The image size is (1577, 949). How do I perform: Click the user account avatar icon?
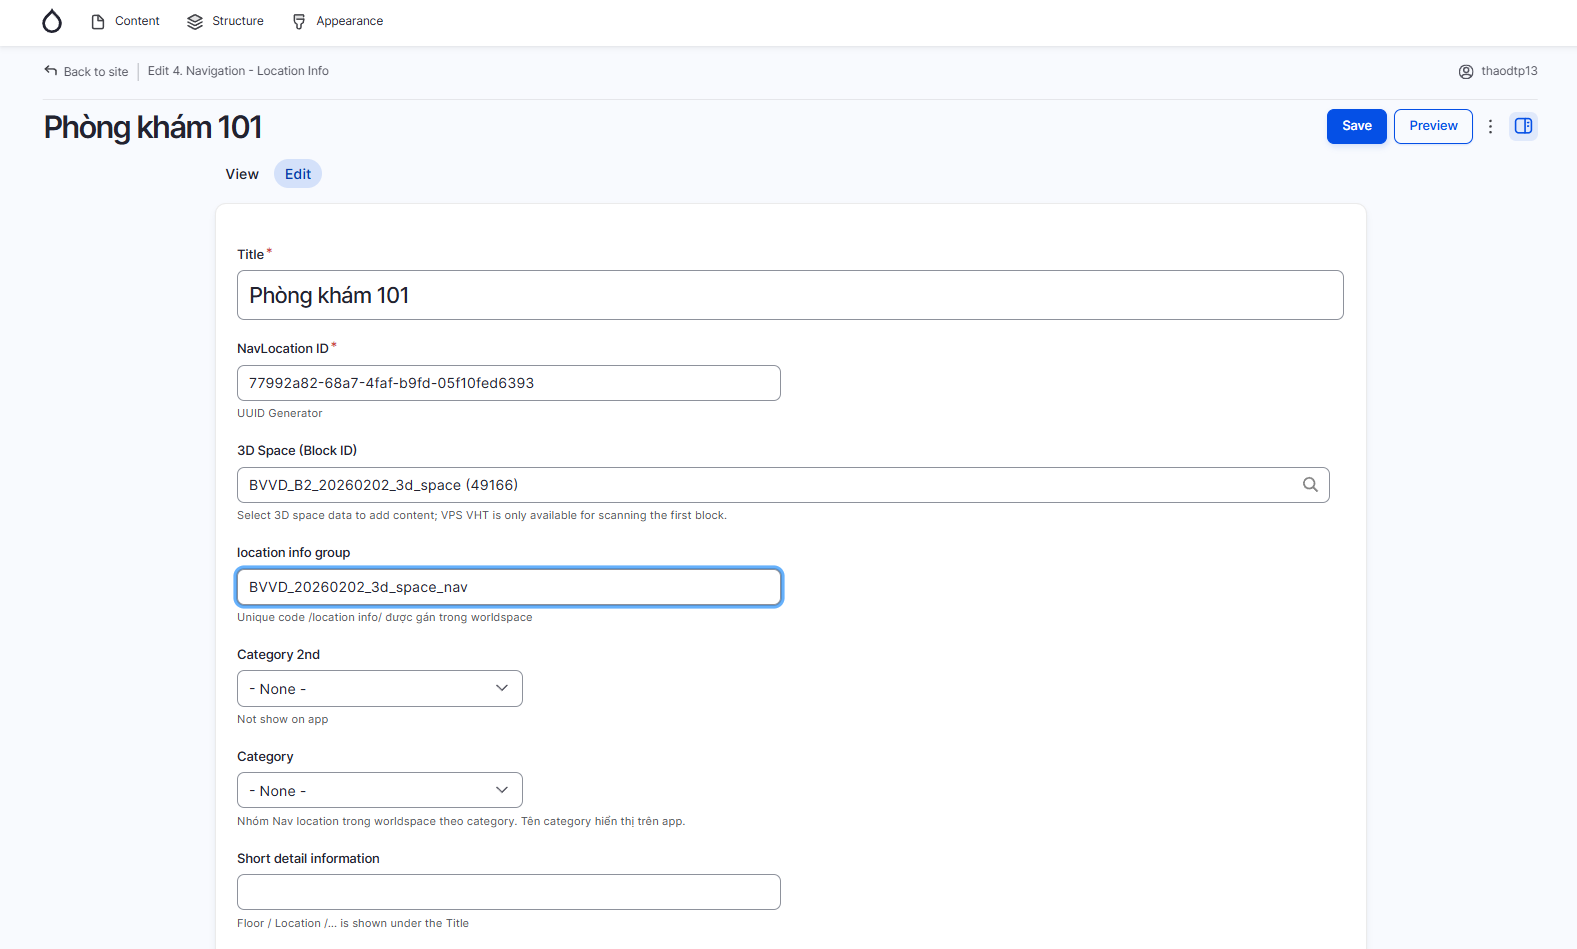(1466, 71)
